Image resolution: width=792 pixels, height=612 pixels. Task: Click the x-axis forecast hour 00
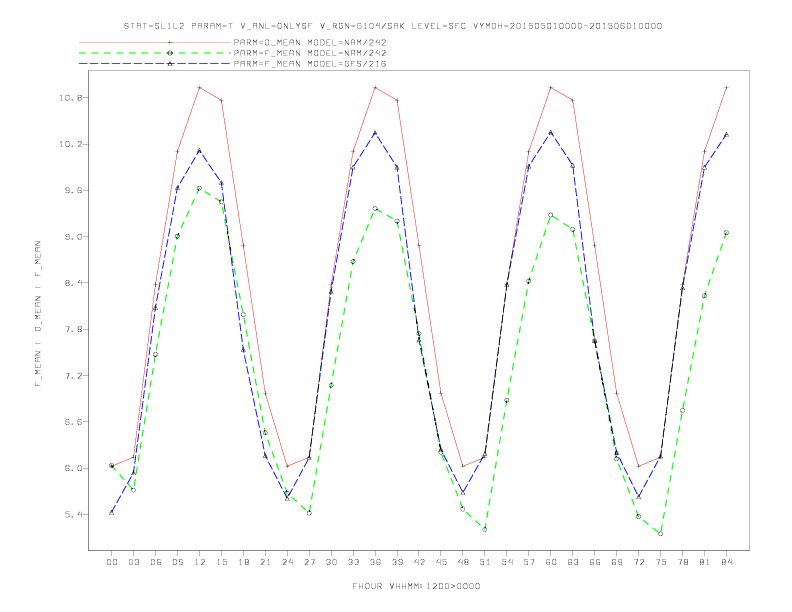(x=112, y=562)
